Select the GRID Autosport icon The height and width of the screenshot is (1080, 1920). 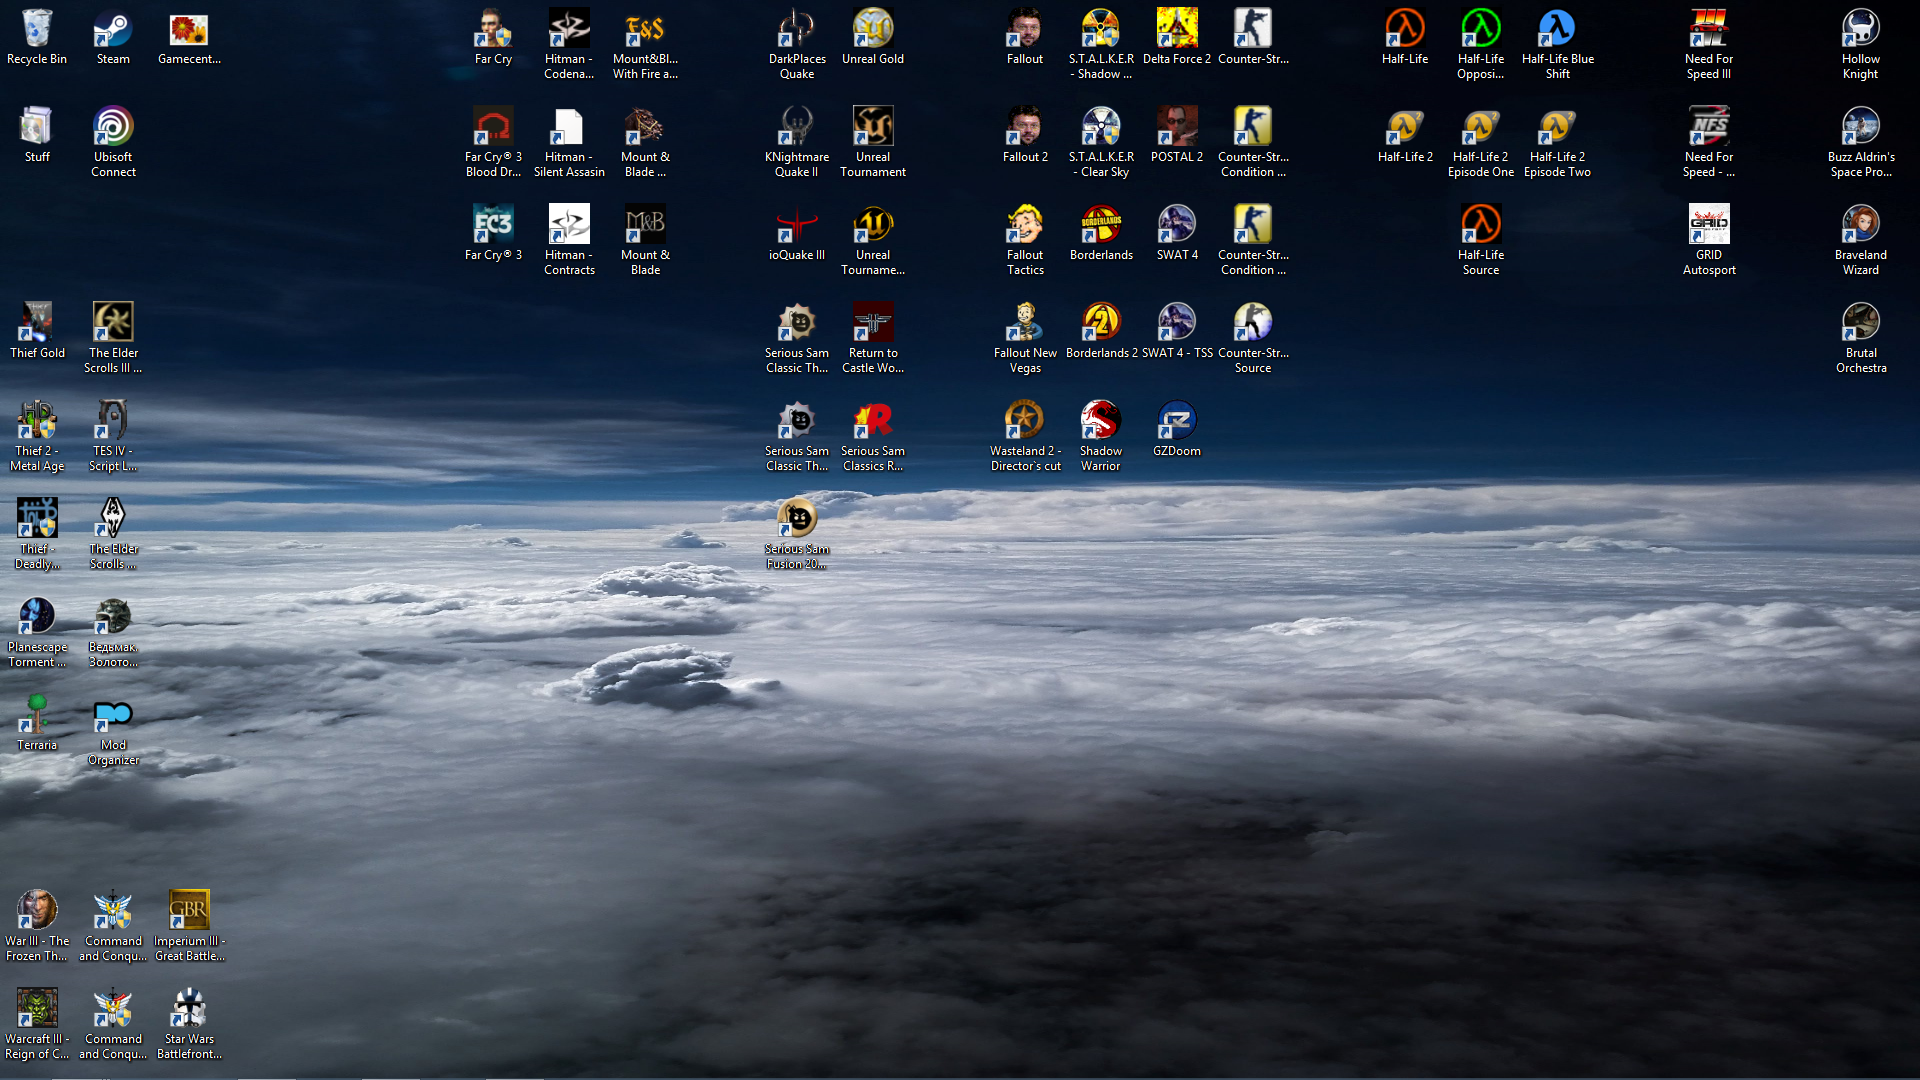coord(1709,225)
